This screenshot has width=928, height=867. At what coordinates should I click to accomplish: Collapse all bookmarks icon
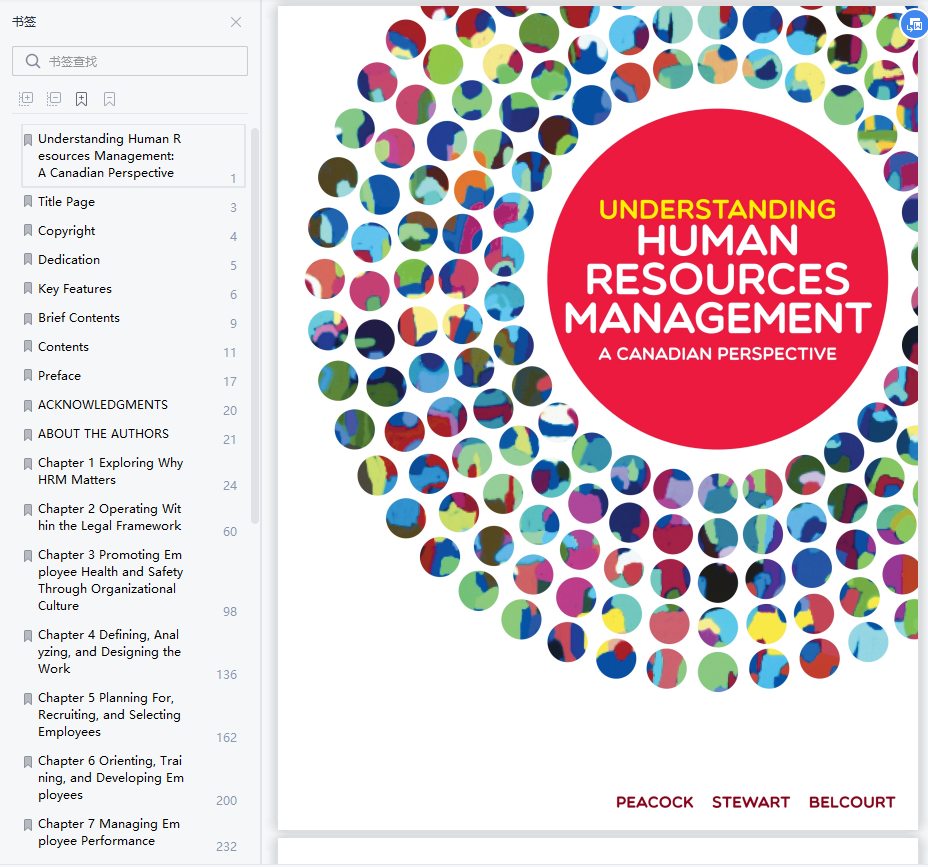tap(54, 99)
